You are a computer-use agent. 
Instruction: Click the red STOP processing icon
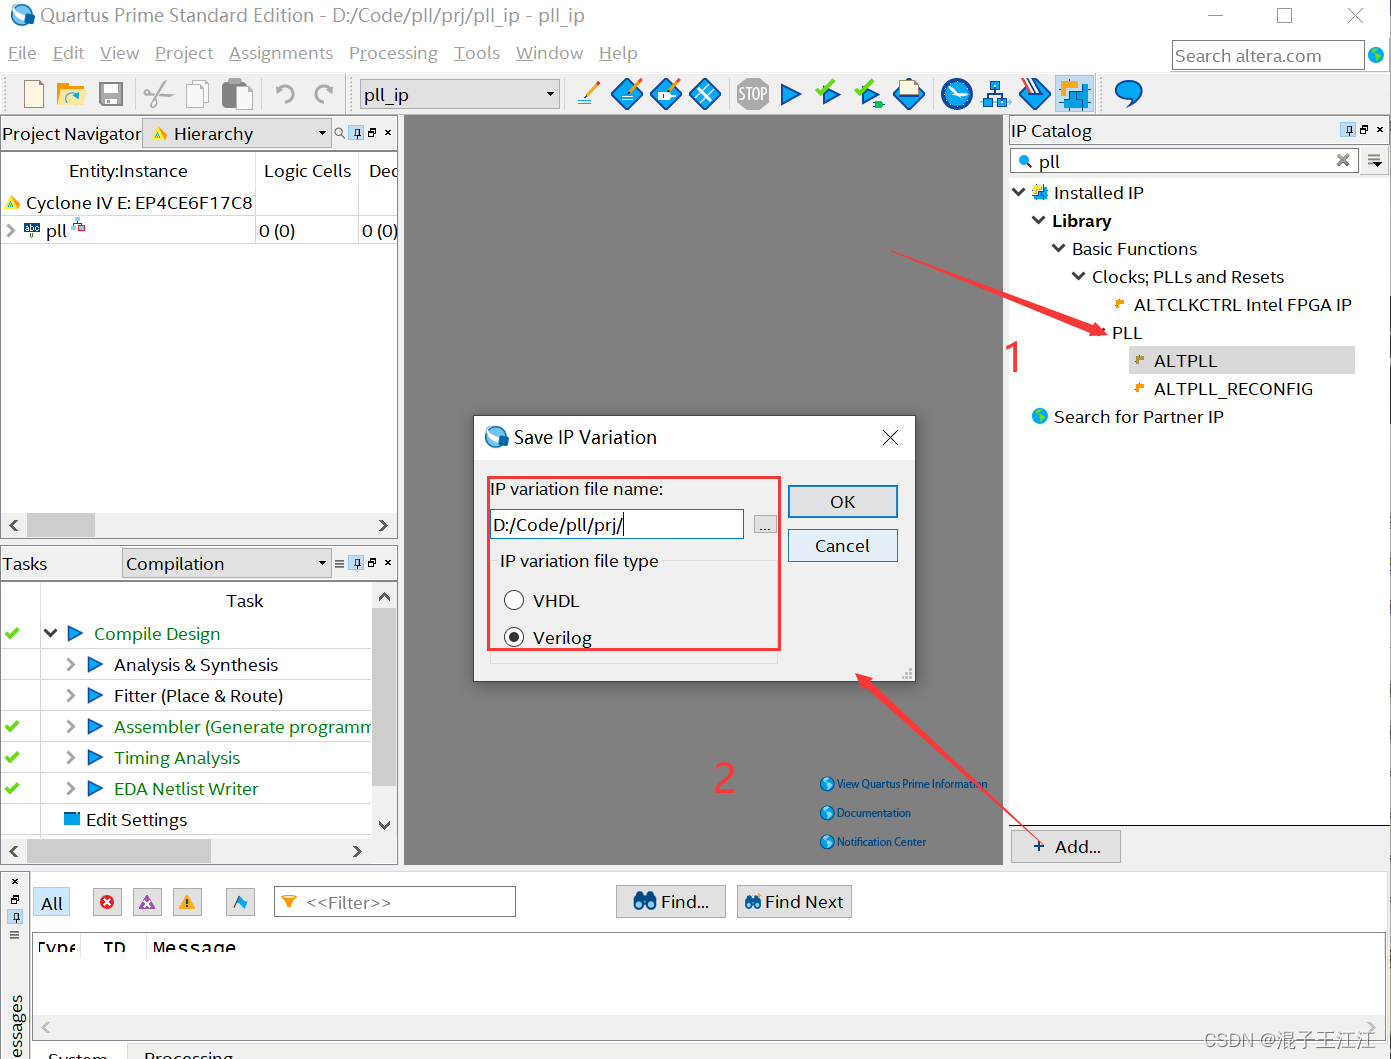[753, 94]
